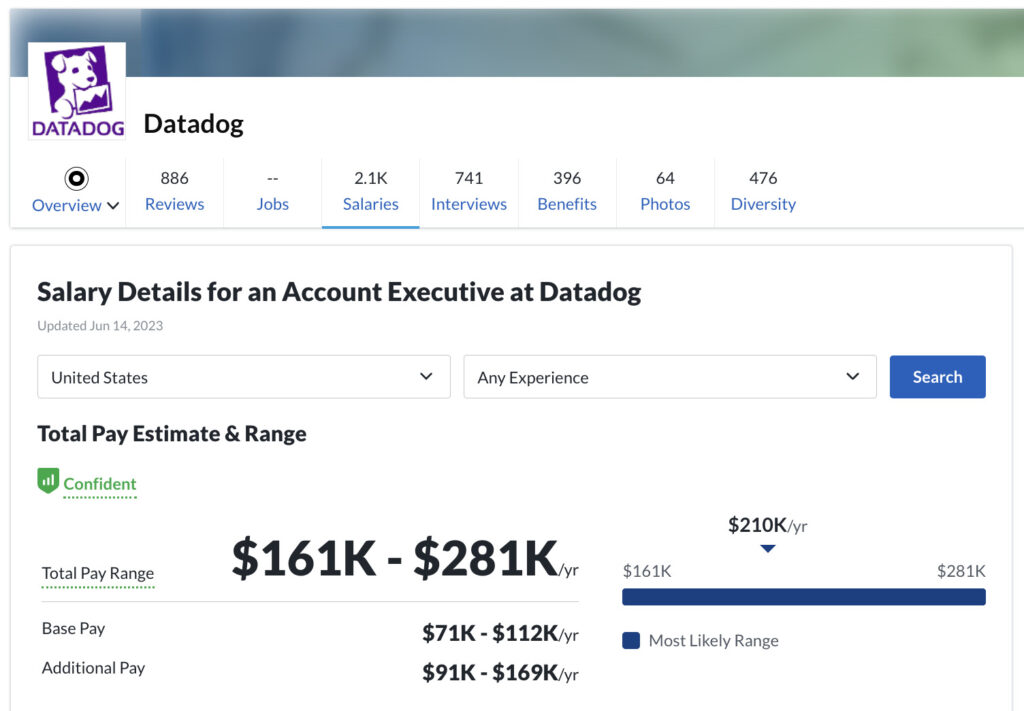The width and height of the screenshot is (1024, 711).
Task: Click the Datadog company logo
Action: pyautogui.click(x=77, y=91)
